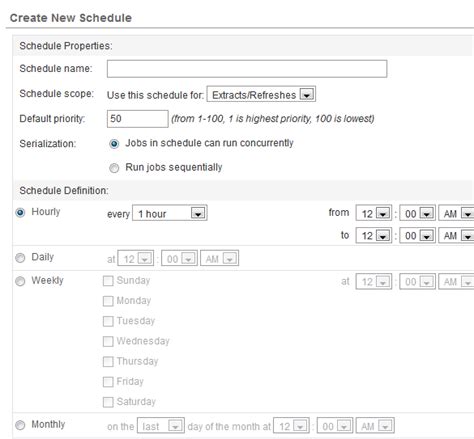
Task: Click the Default priority field showing 50
Action: click(x=137, y=119)
